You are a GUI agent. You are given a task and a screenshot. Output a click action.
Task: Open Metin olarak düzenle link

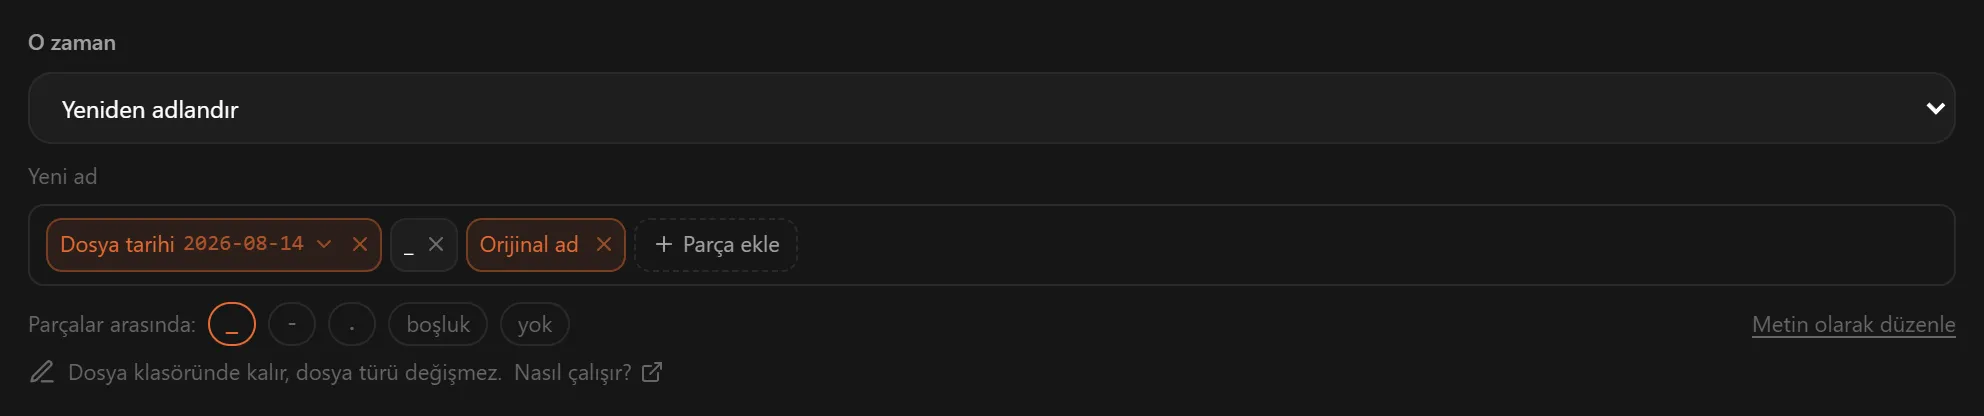pos(1853,324)
